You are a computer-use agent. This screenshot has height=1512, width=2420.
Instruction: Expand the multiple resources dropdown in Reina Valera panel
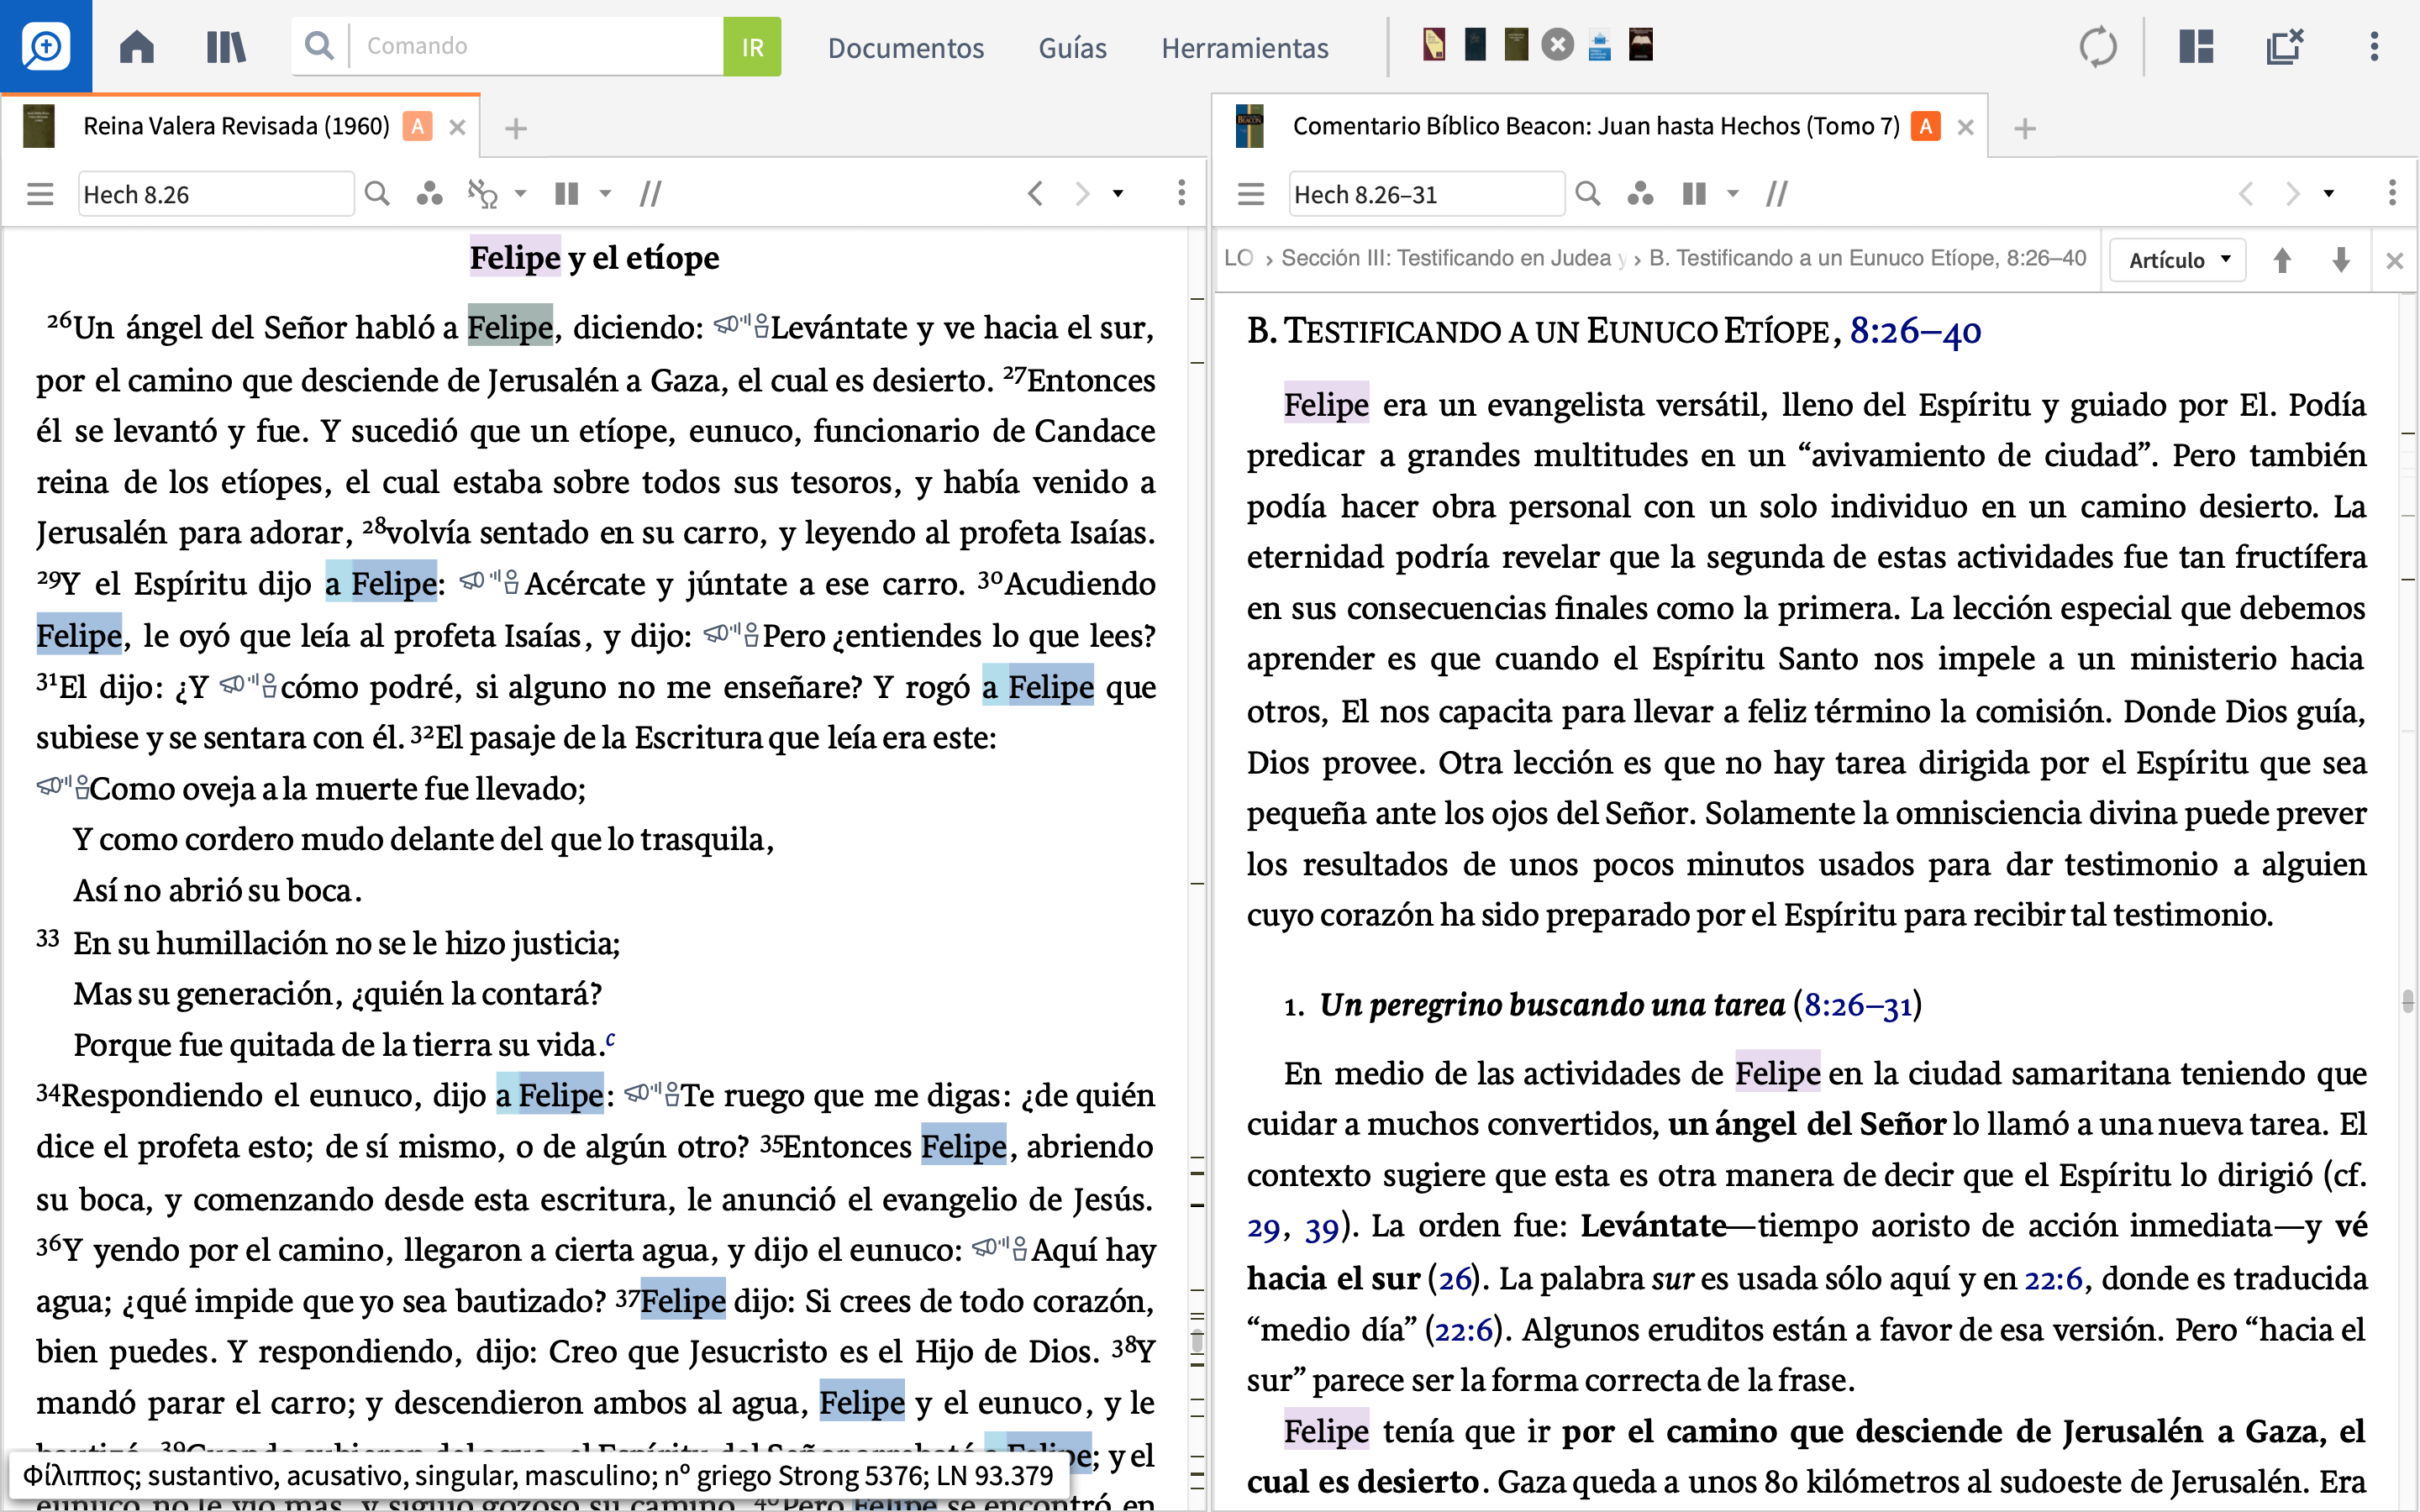(605, 194)
